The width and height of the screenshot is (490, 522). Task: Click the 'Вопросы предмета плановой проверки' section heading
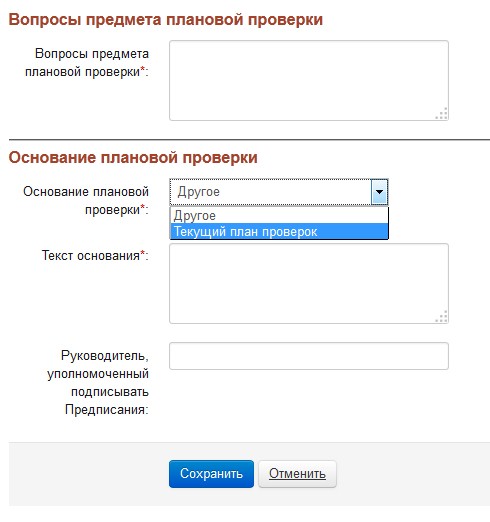click(x=166, y=19)
